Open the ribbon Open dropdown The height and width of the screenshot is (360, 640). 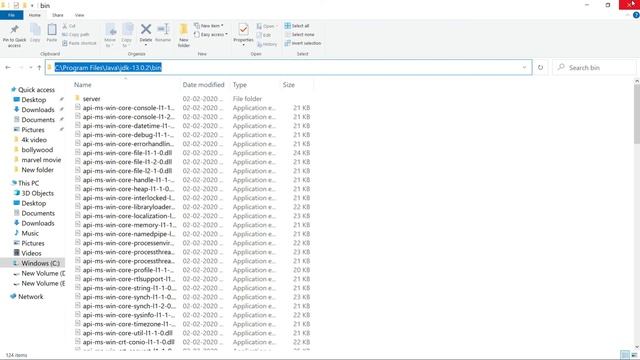[x=267, y=26]
